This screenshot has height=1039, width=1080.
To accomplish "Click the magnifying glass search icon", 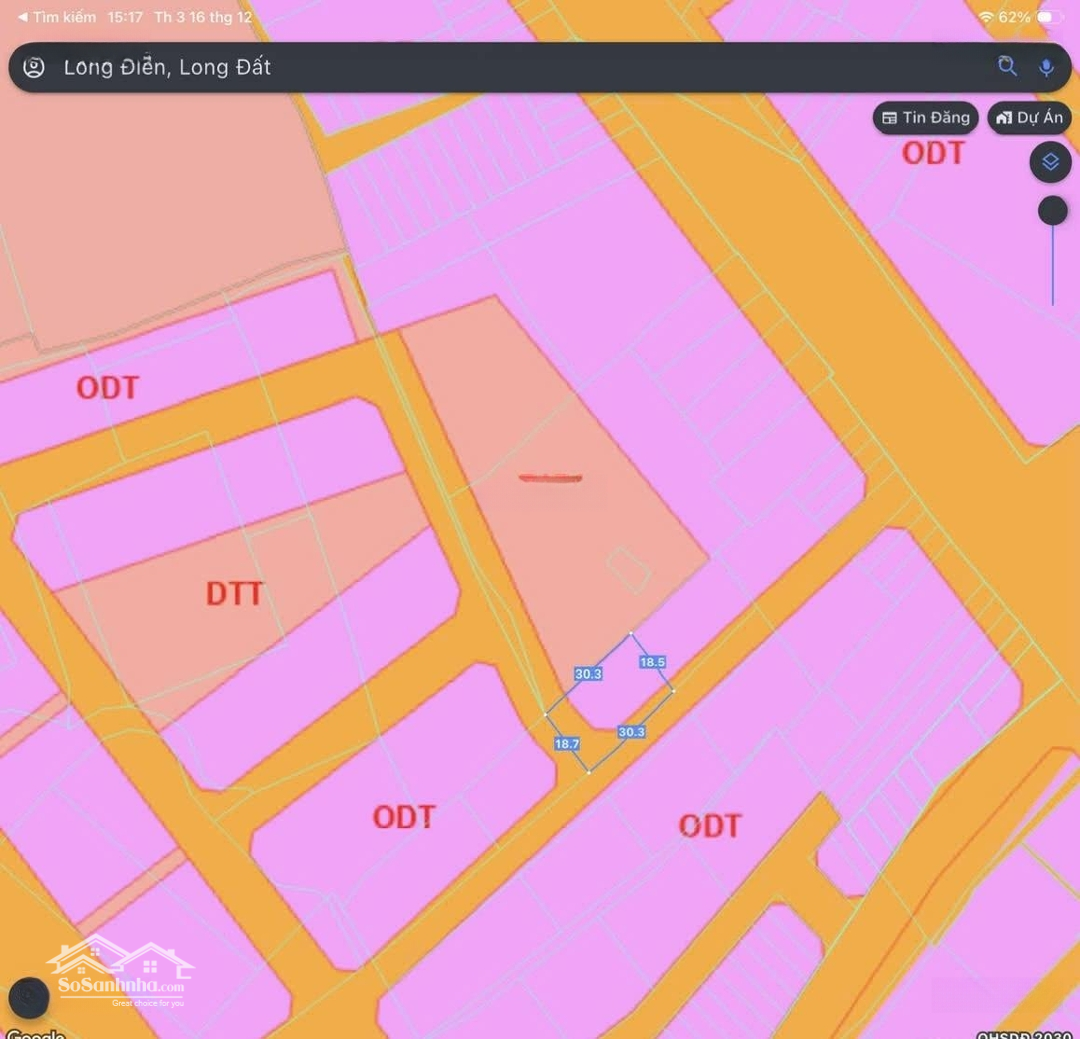I will point(1007,66).
